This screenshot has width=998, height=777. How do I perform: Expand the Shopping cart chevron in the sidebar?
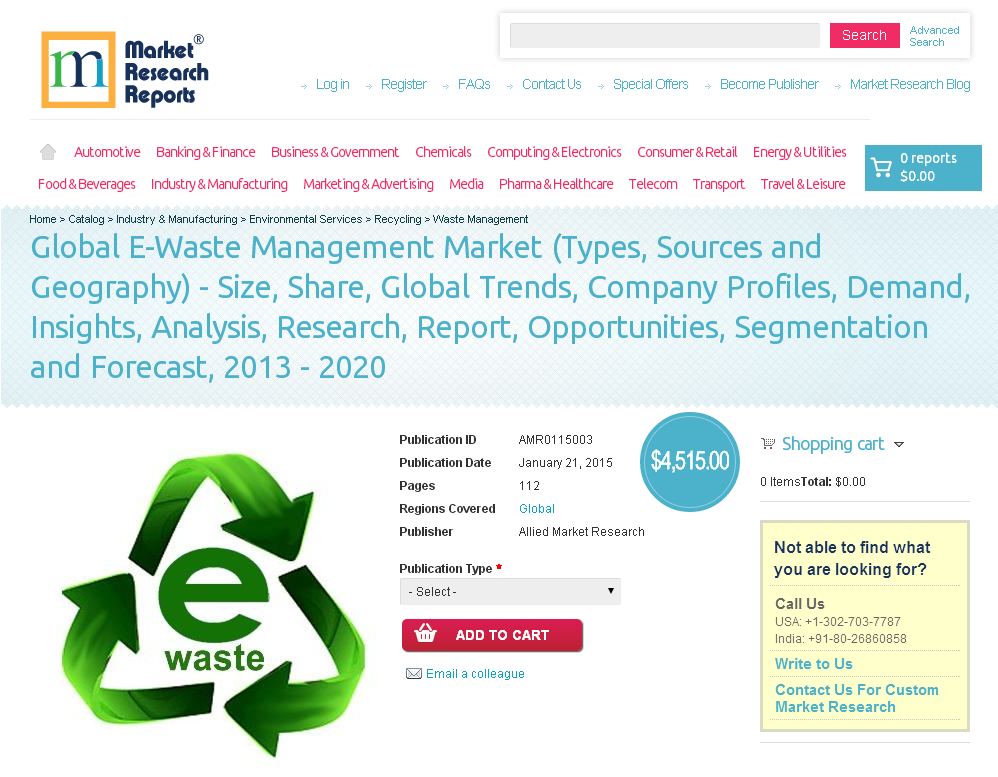point(899,444)
